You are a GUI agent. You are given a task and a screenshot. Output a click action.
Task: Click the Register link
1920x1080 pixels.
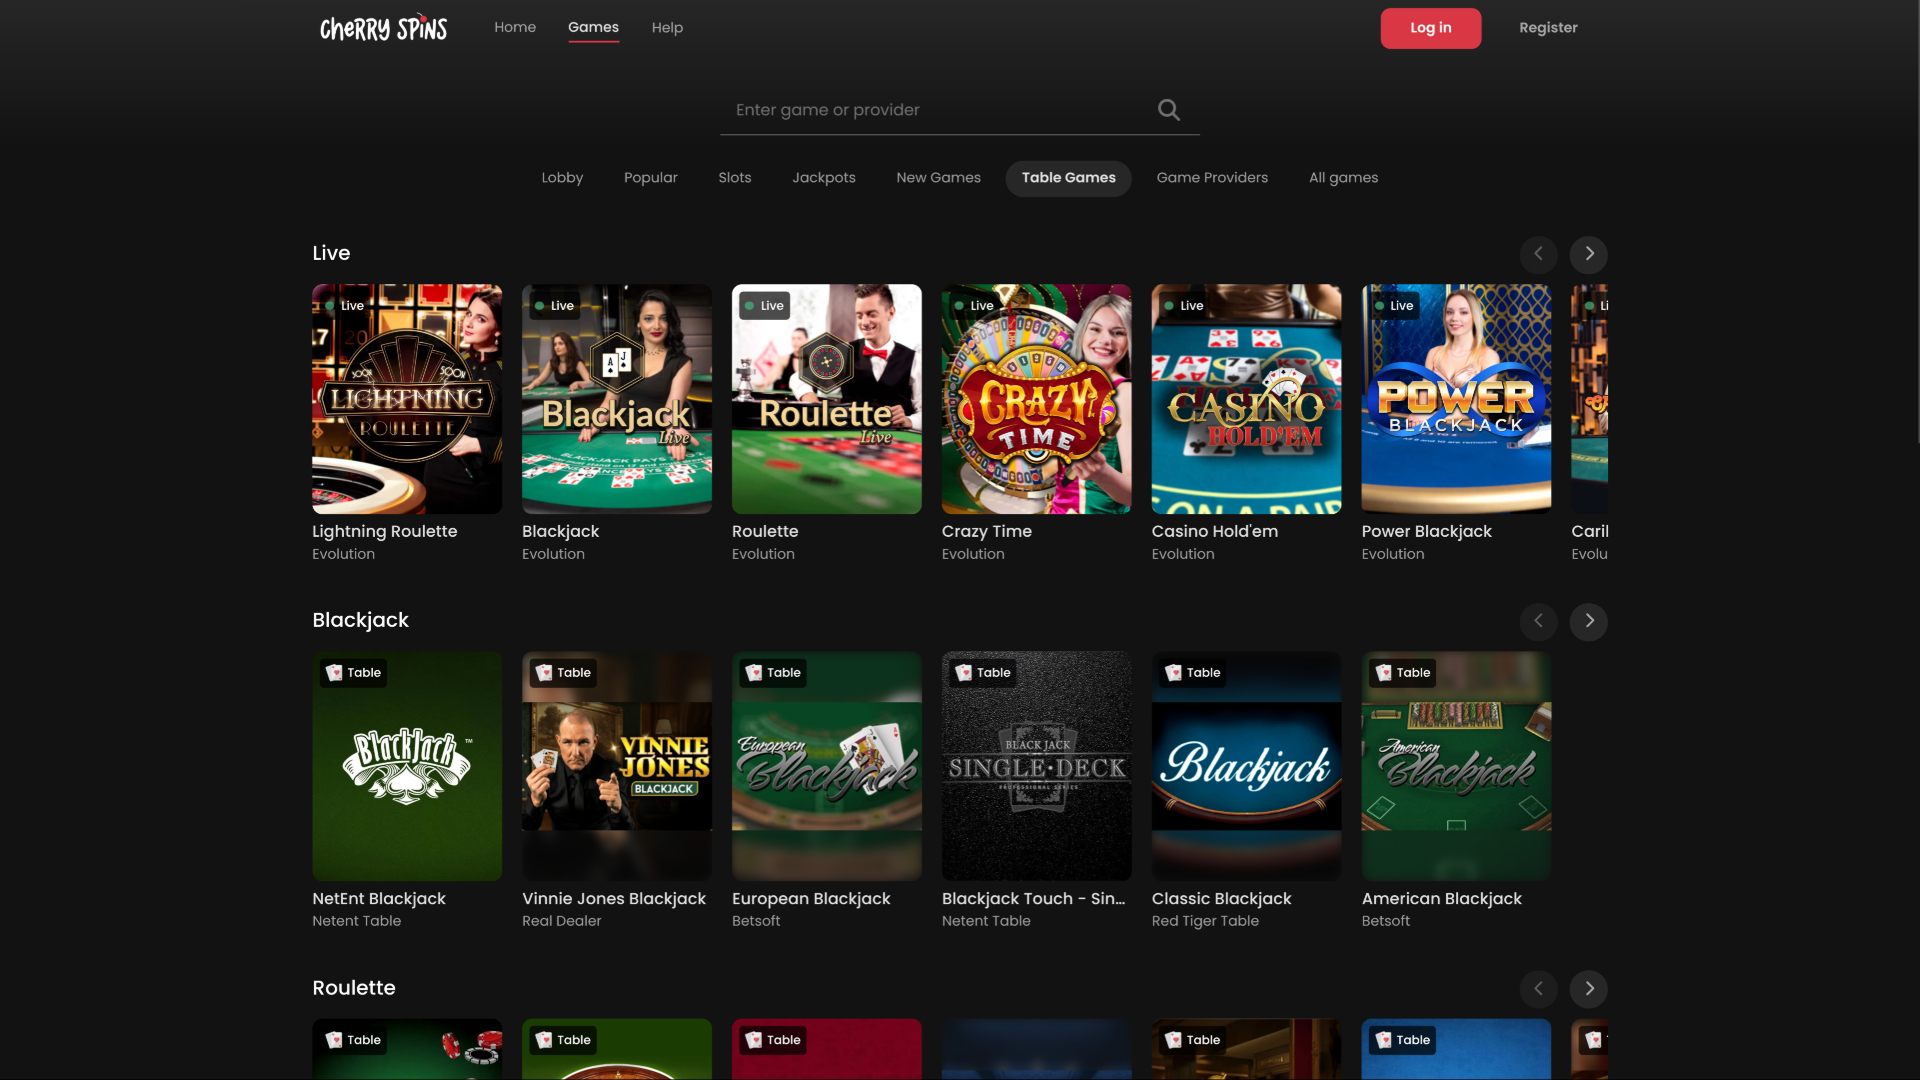[x=1547, y=27]
